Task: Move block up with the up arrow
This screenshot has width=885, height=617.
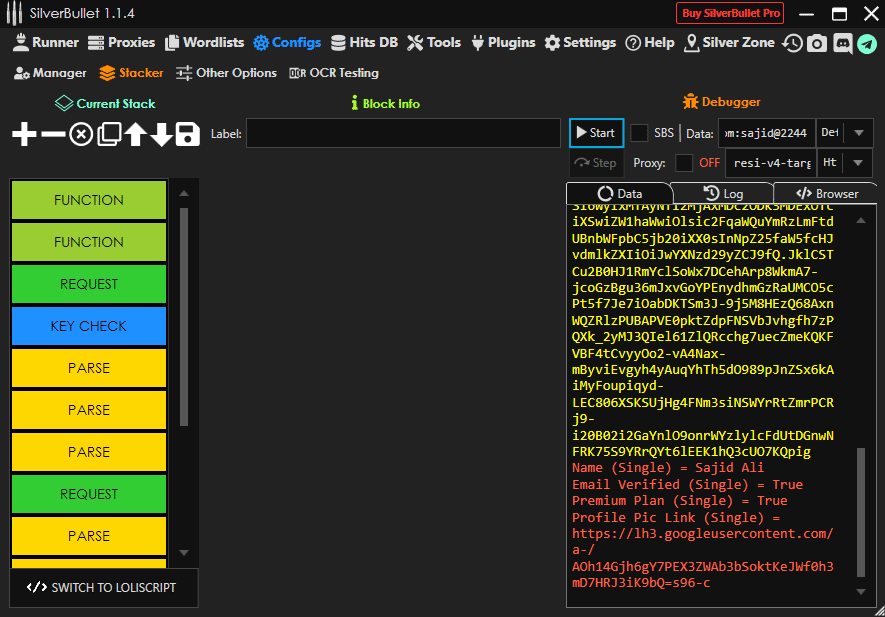Action: click(x=135, y=134)
